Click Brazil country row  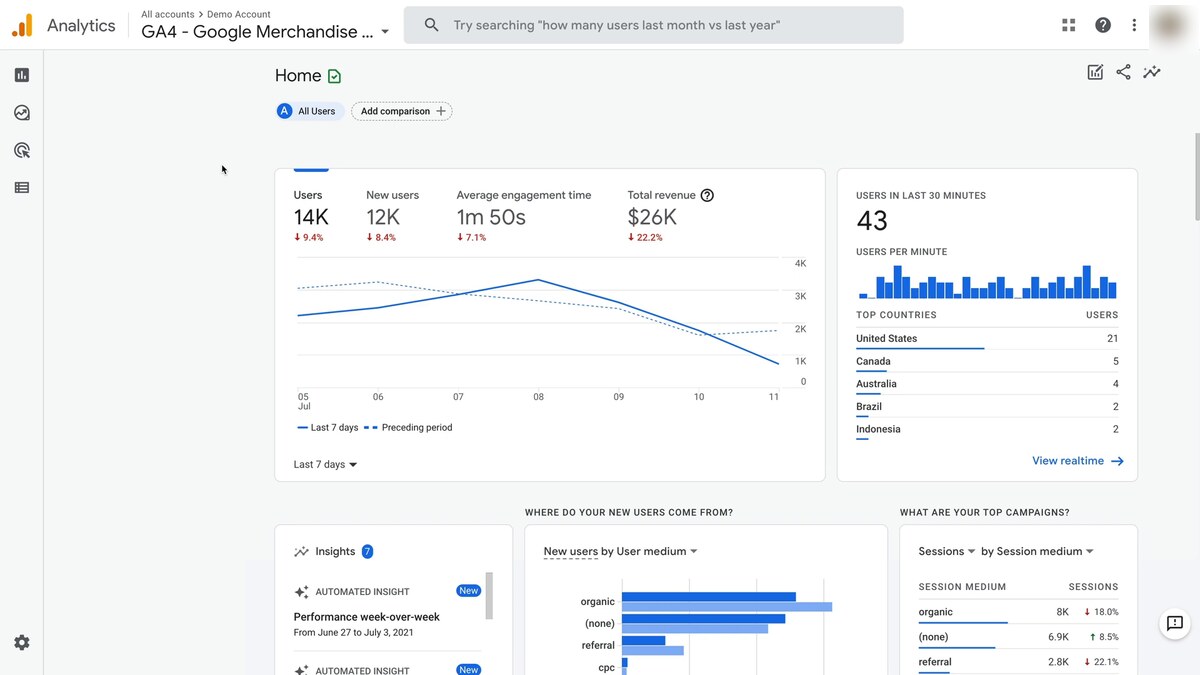[987, 407]
